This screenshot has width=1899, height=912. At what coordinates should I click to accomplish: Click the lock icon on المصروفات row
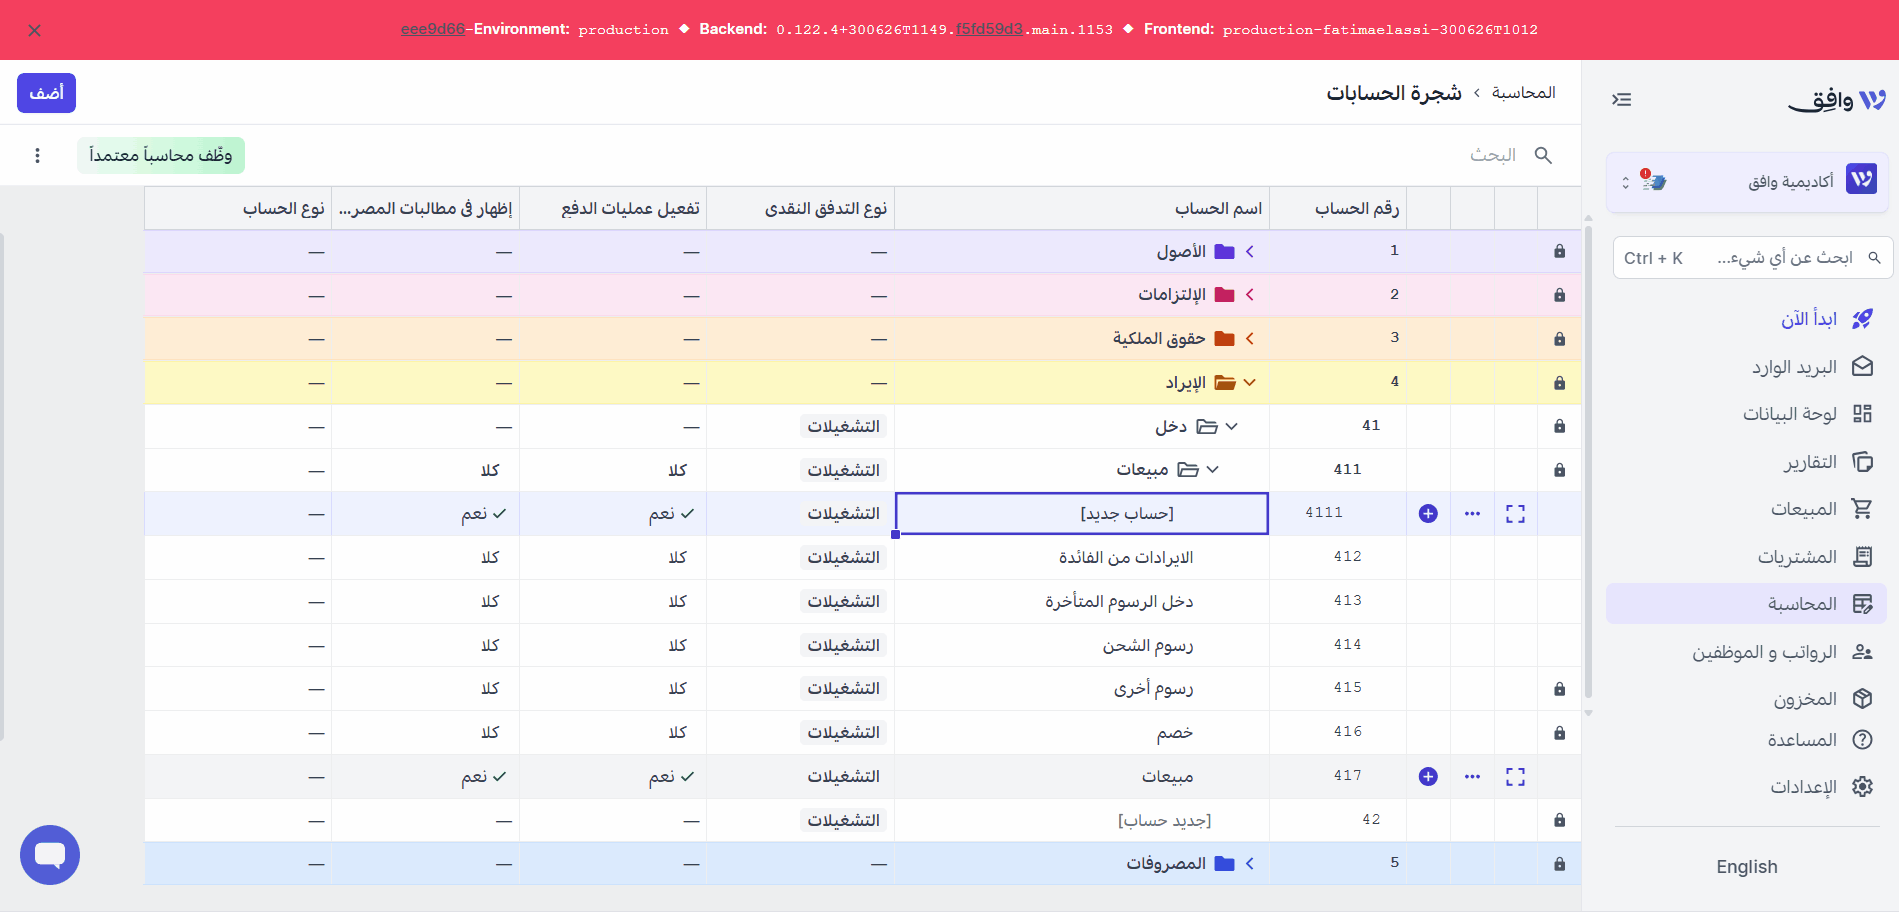tap(1559, 864)
